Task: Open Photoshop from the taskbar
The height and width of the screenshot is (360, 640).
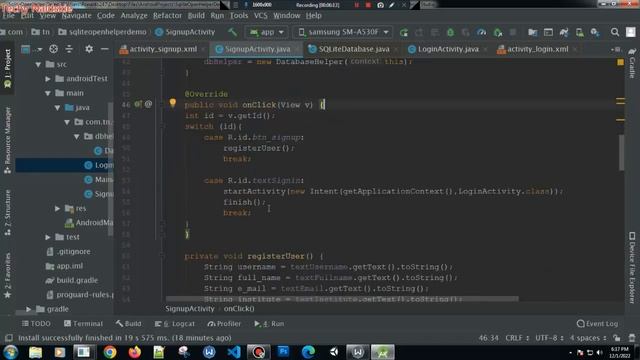Action: coord(283,352)
